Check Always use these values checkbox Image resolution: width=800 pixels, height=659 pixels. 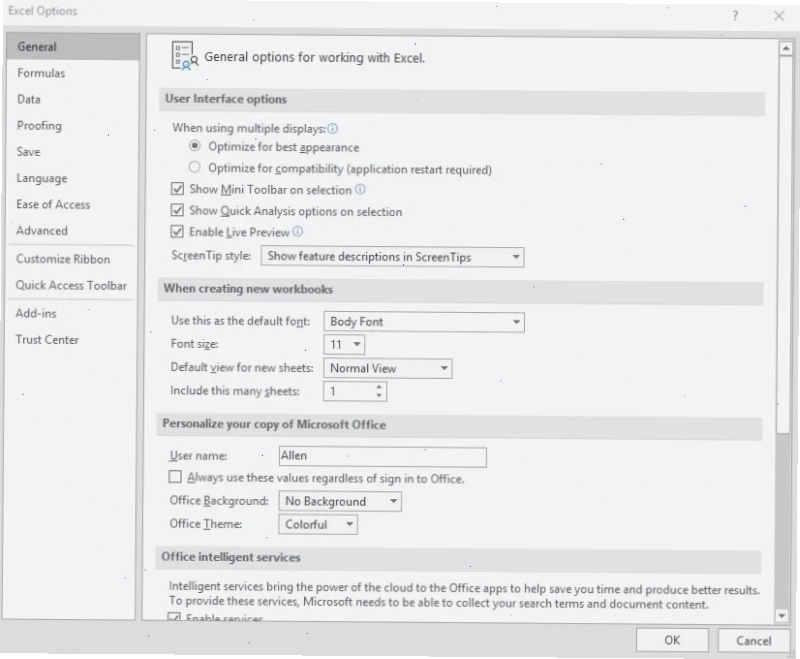(175, 477)
